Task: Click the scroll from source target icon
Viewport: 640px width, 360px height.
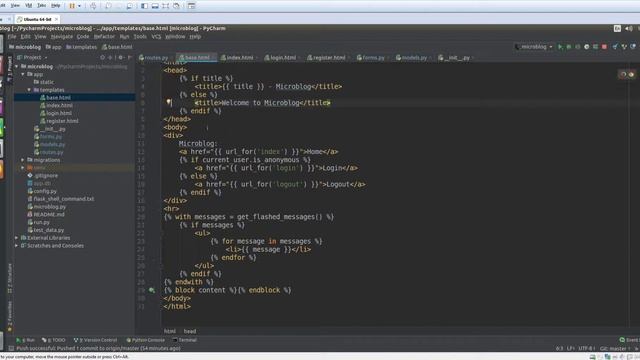Action: (102, 58)
